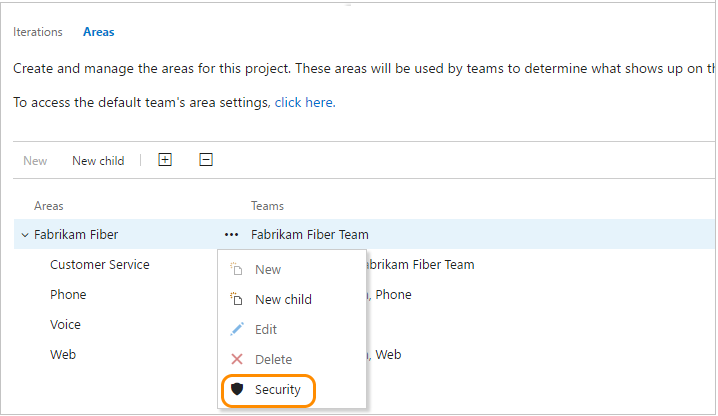This screenshot has width=718, height=416.
Task: Click the greyed-out New toolbar button
Action: click(x=35, y=161)
